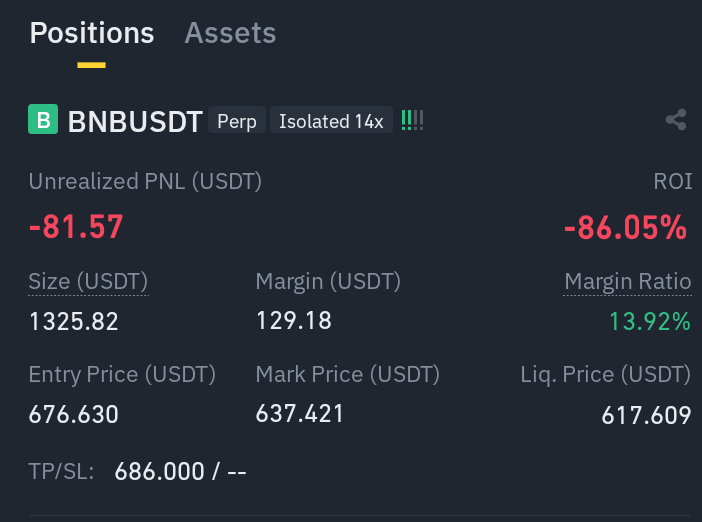Click the ADL indicator bars
The width and height of the screenshot is (702, 522).
point(412,120)
